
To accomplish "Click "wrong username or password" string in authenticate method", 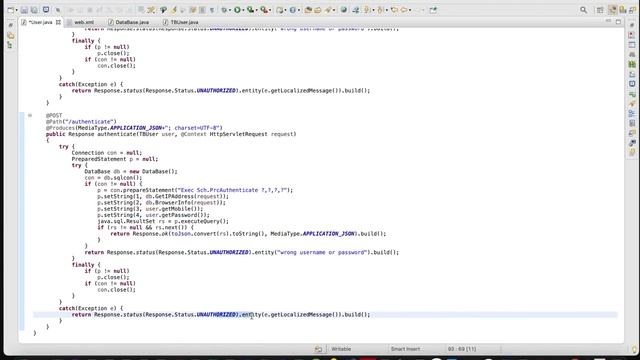I will tap(322, 253).
